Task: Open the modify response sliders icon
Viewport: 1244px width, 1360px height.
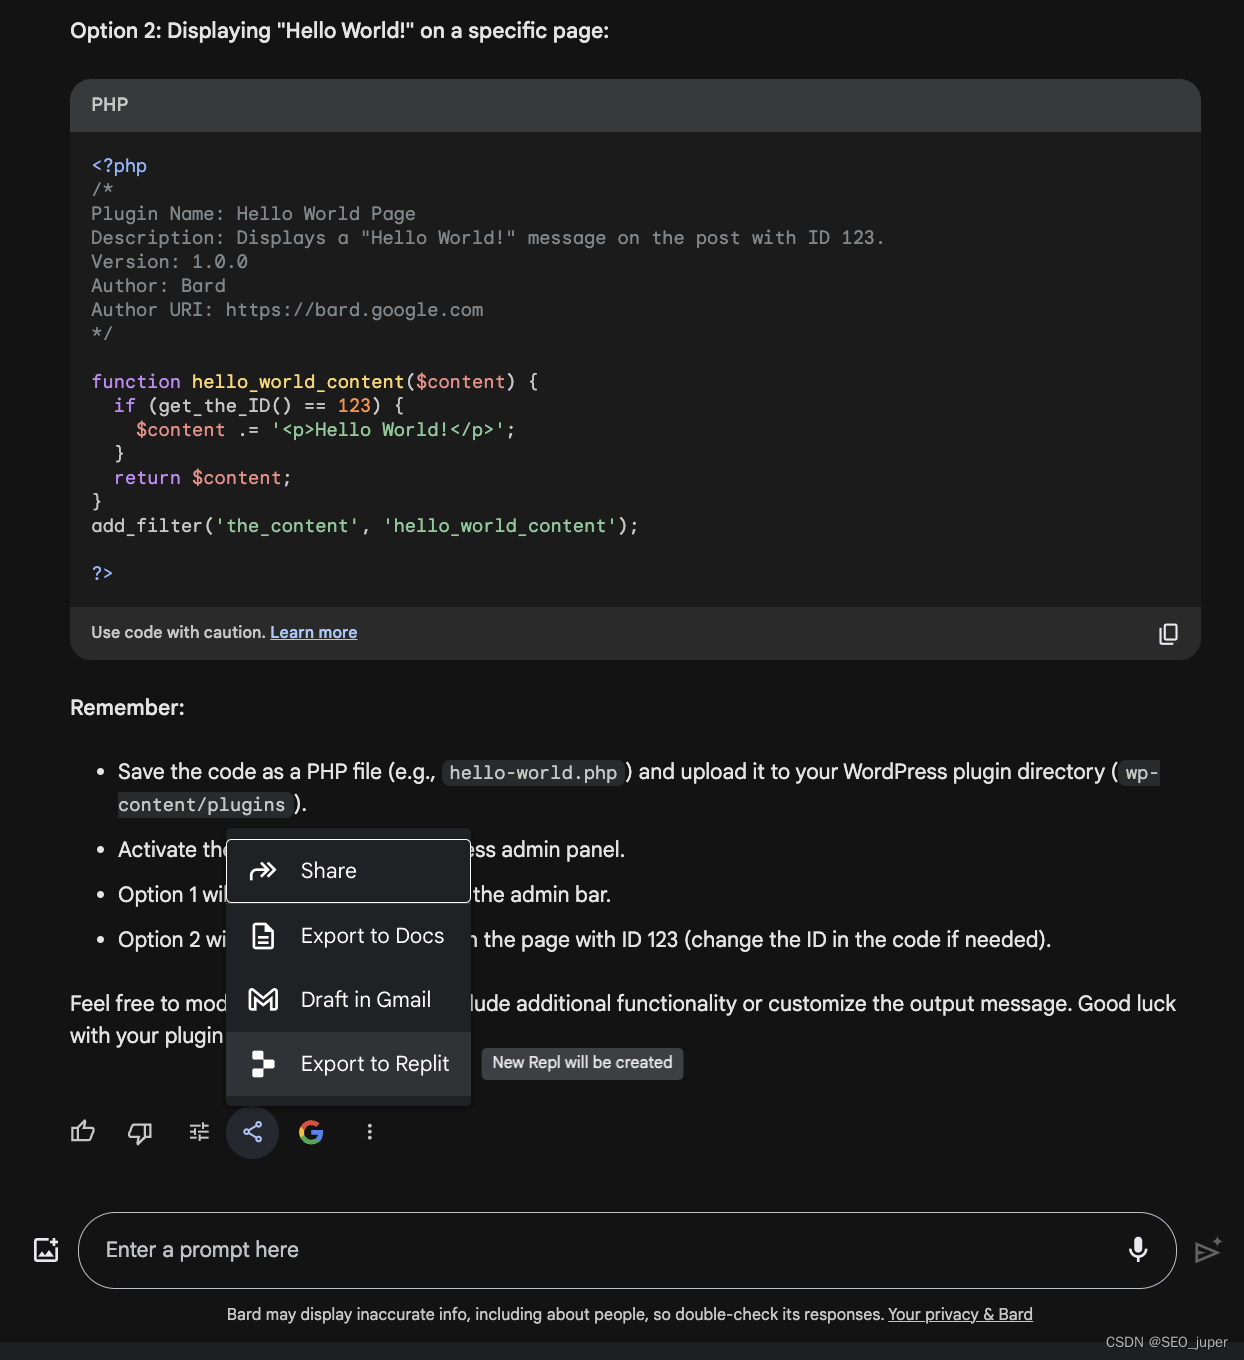Action: (199, 1132)
